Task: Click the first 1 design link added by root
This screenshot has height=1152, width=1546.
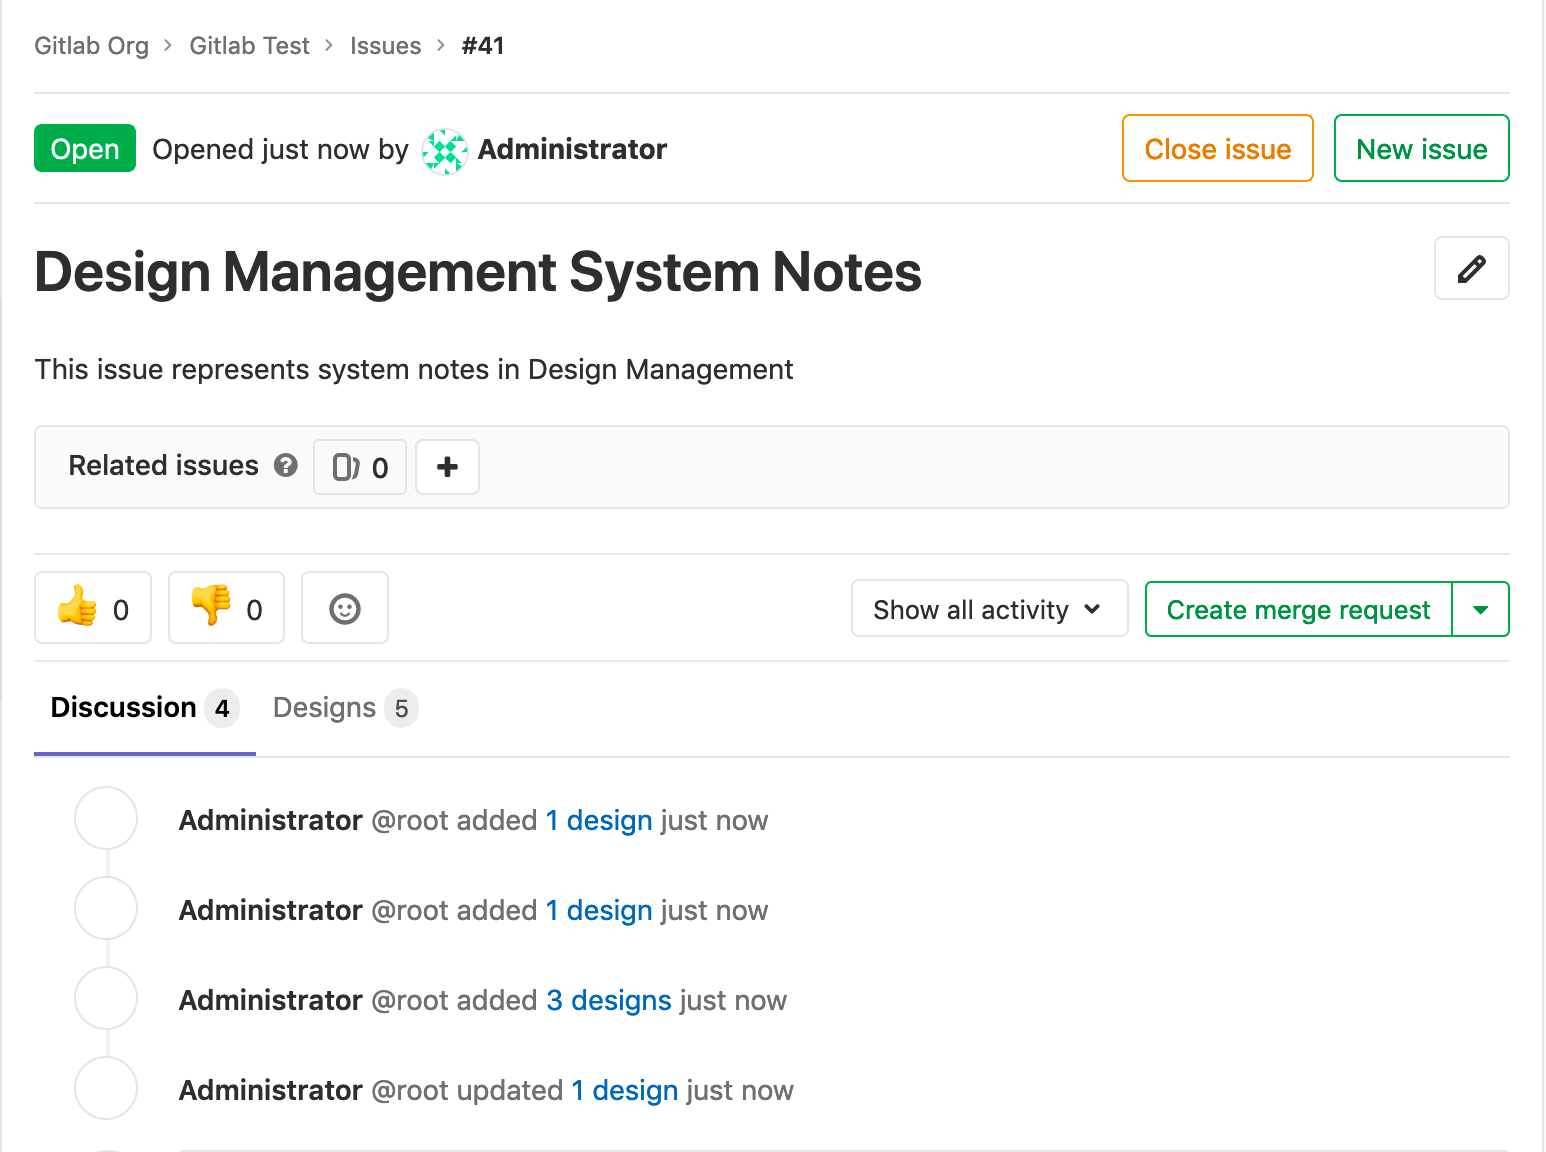Action: [x=598, y=819]
